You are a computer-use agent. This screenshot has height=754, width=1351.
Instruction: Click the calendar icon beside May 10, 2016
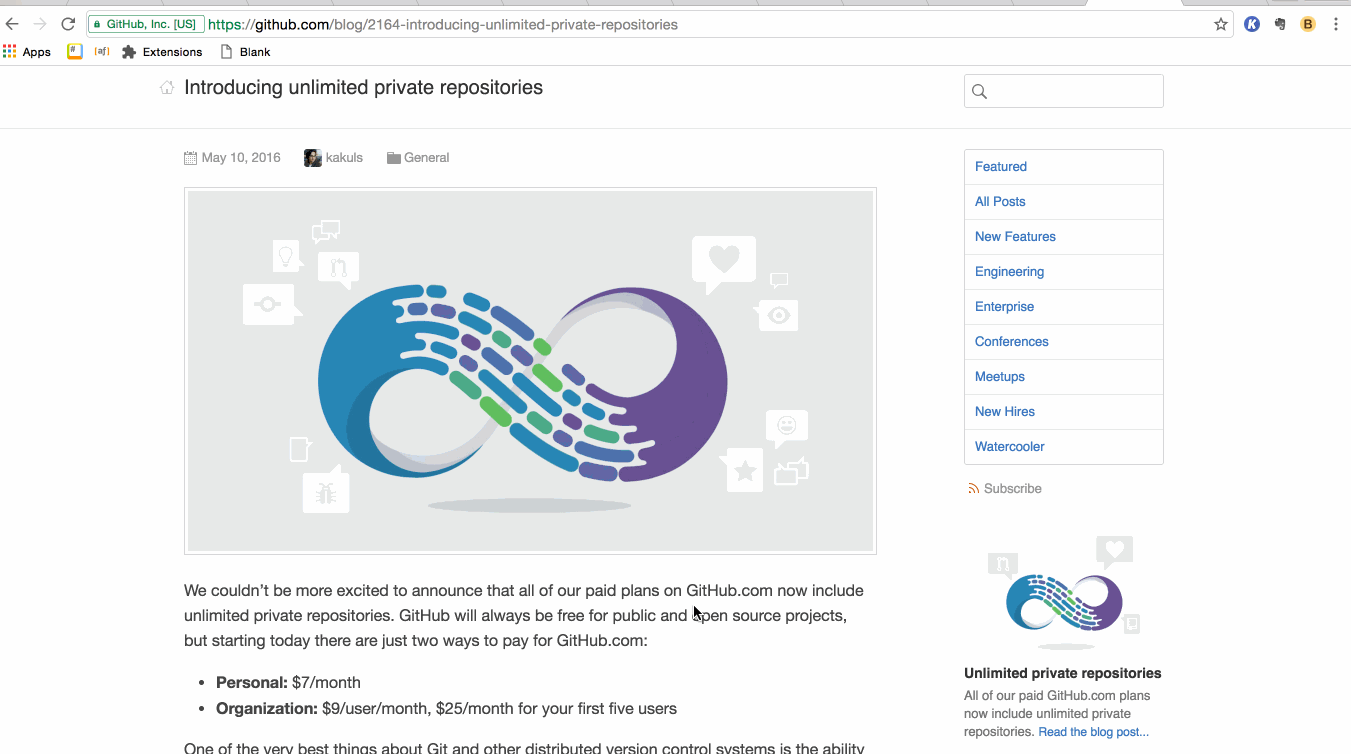[191, 157]
